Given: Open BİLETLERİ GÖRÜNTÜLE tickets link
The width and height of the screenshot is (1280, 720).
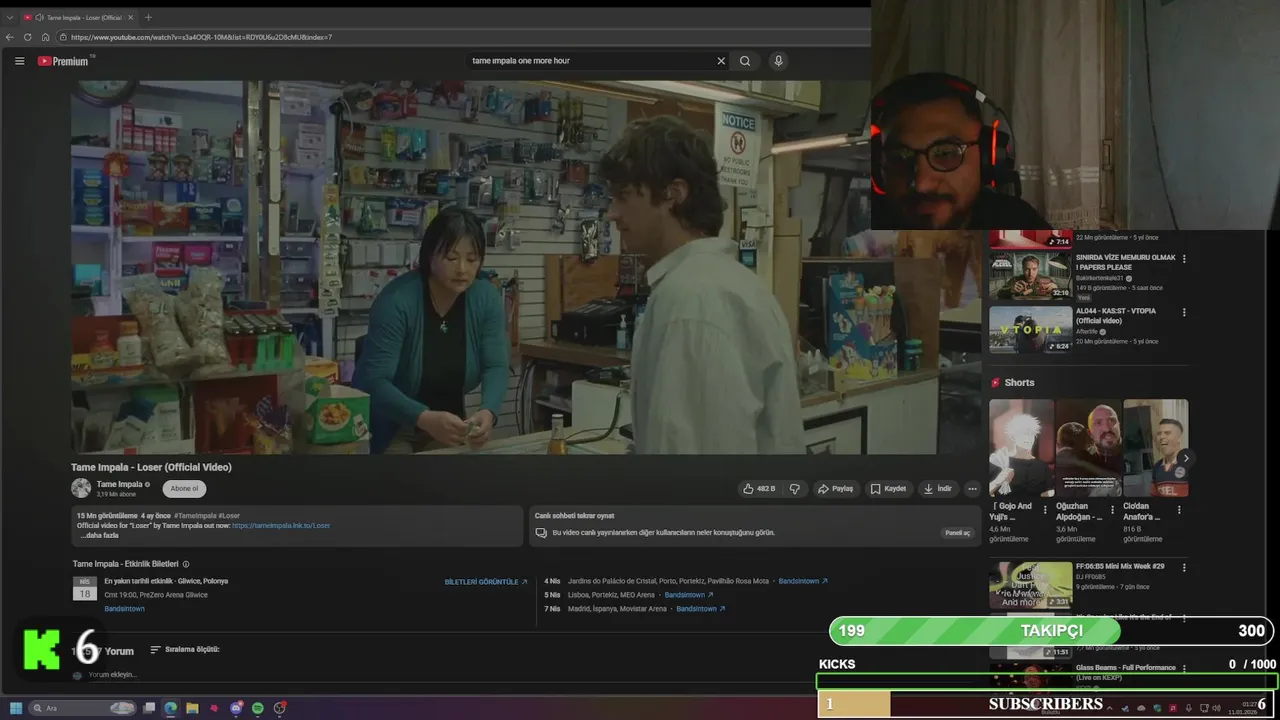Looking at the screenshot, I should coord(486,582).
